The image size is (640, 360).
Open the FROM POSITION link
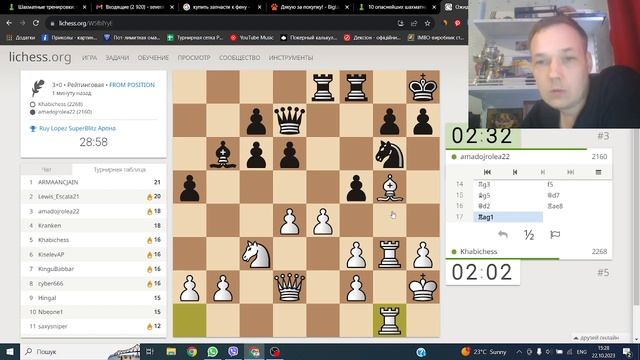click(x=132, y=85)
